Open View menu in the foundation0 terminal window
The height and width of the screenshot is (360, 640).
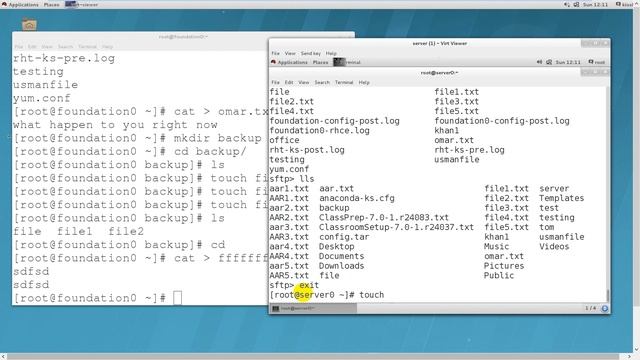47,47
